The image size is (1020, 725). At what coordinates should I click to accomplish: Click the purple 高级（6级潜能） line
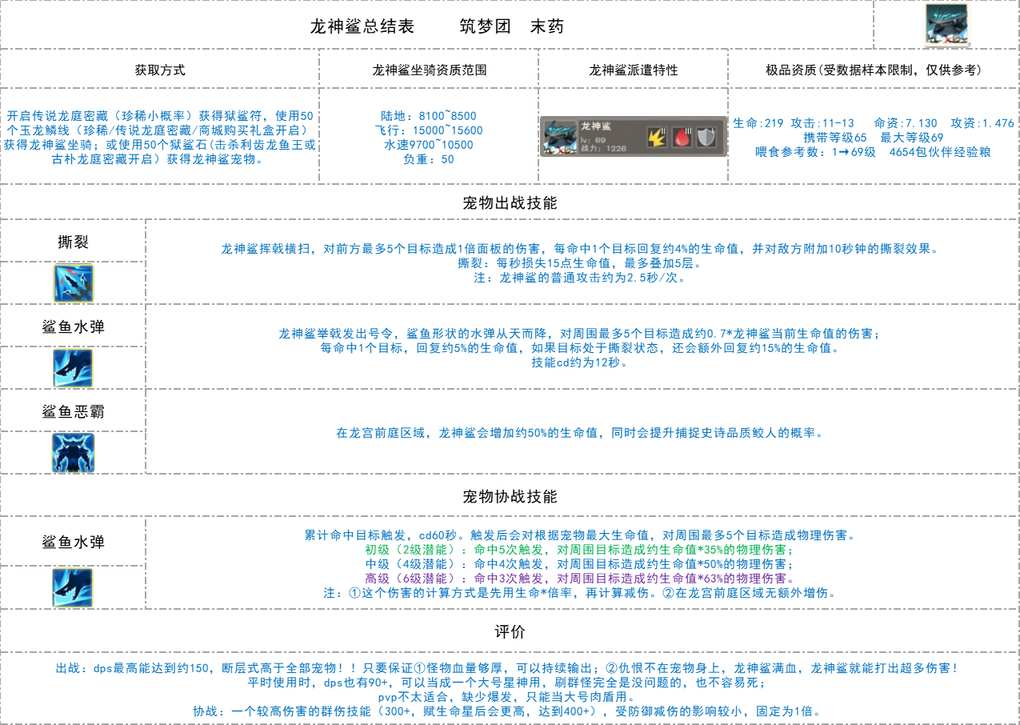point(580,578)
